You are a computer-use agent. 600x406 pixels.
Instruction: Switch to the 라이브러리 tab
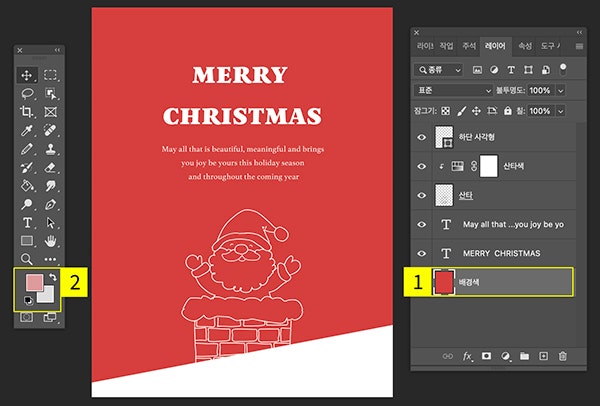425,46
